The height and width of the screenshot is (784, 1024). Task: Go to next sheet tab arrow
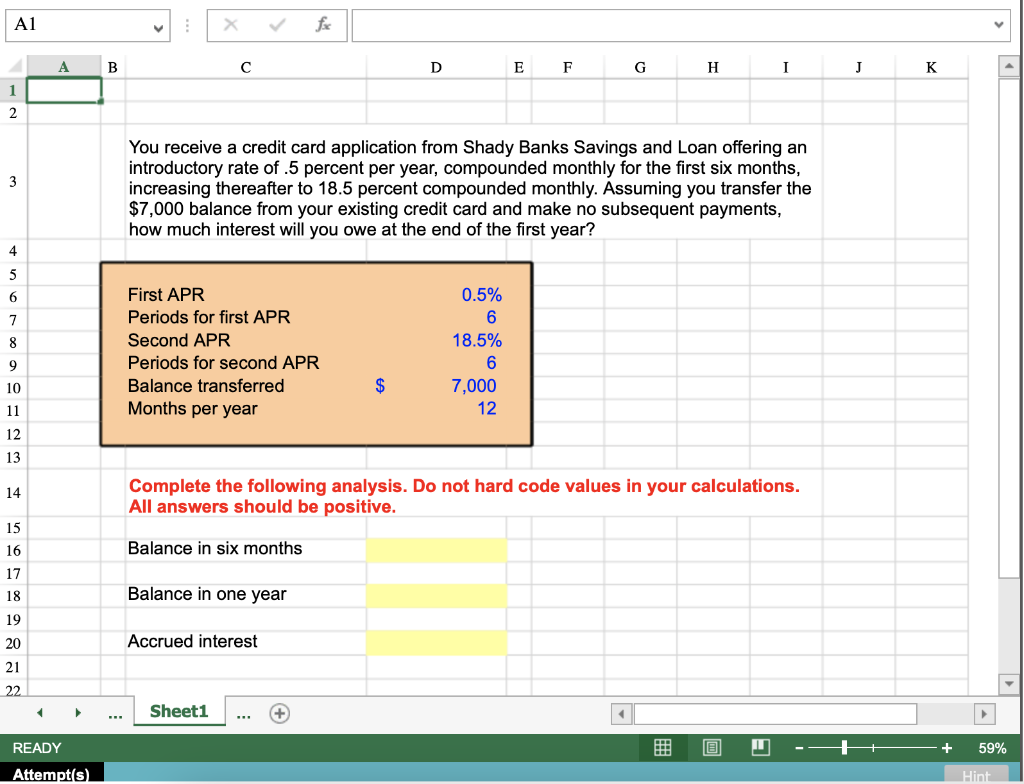(x=78, y=713)
